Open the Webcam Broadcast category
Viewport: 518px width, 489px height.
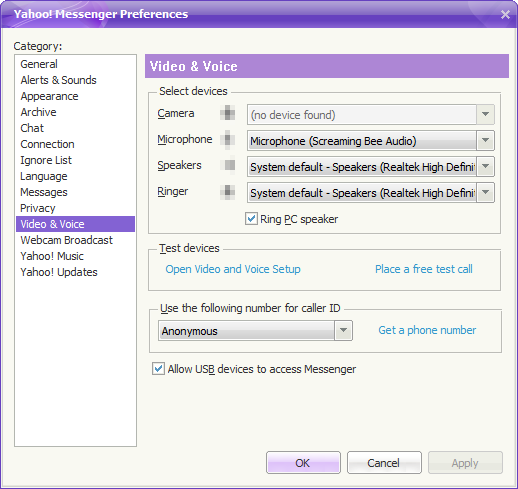click(x=75, y=240)
